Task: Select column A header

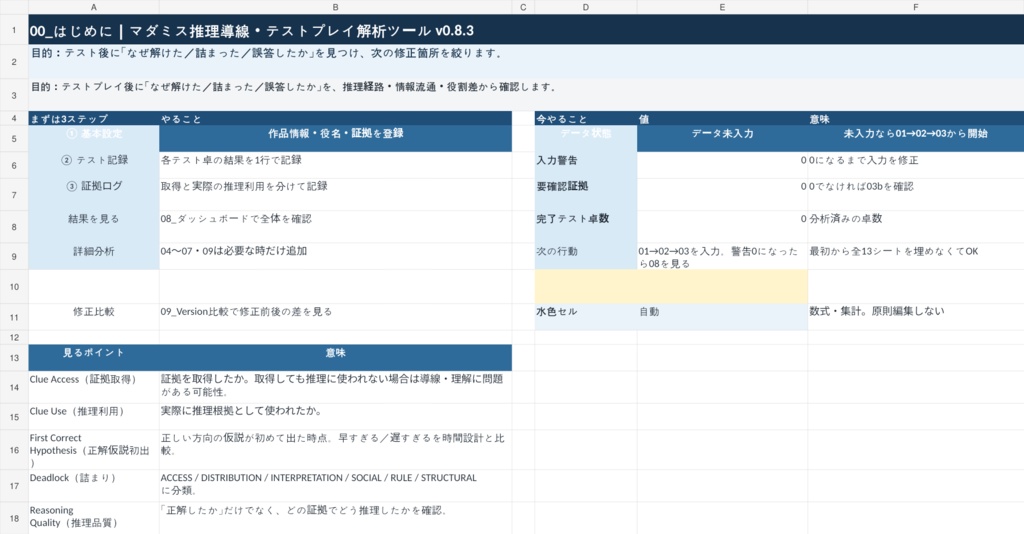Action: point(93,7)
